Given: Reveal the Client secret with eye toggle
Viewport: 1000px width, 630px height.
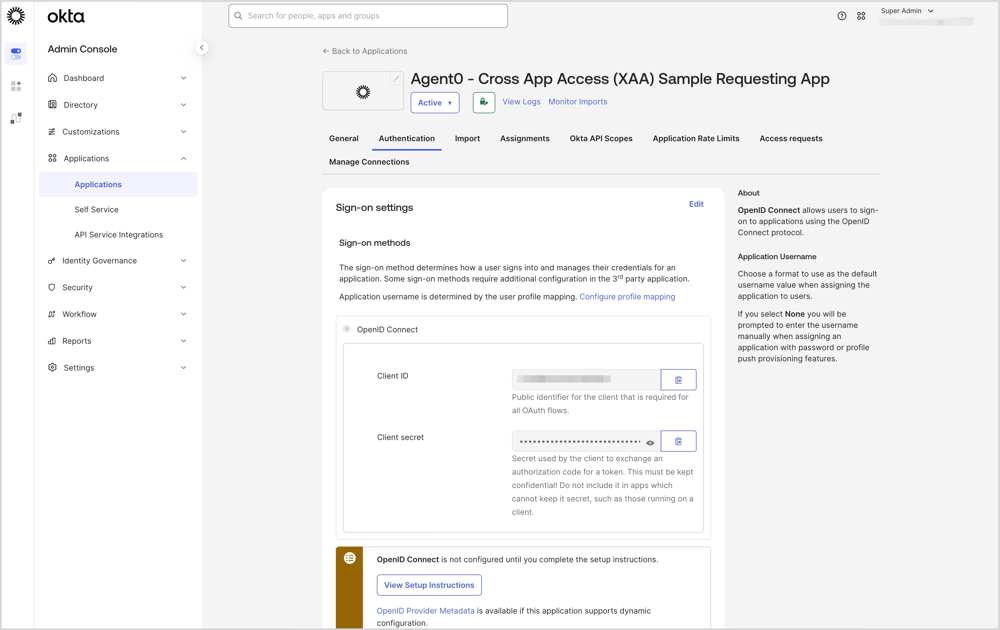Looking at the screenshot, I should tap(648, 441).
